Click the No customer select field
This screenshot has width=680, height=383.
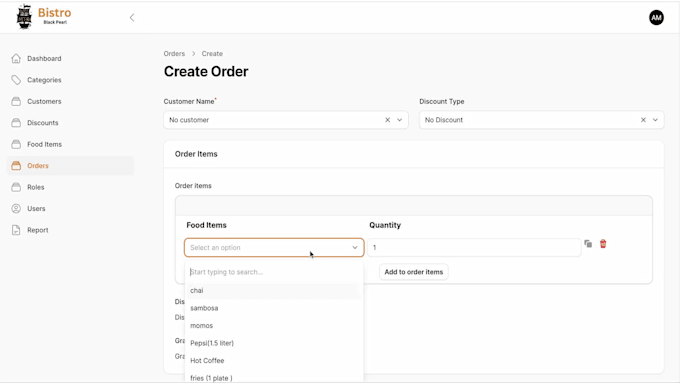coord(286,120)
